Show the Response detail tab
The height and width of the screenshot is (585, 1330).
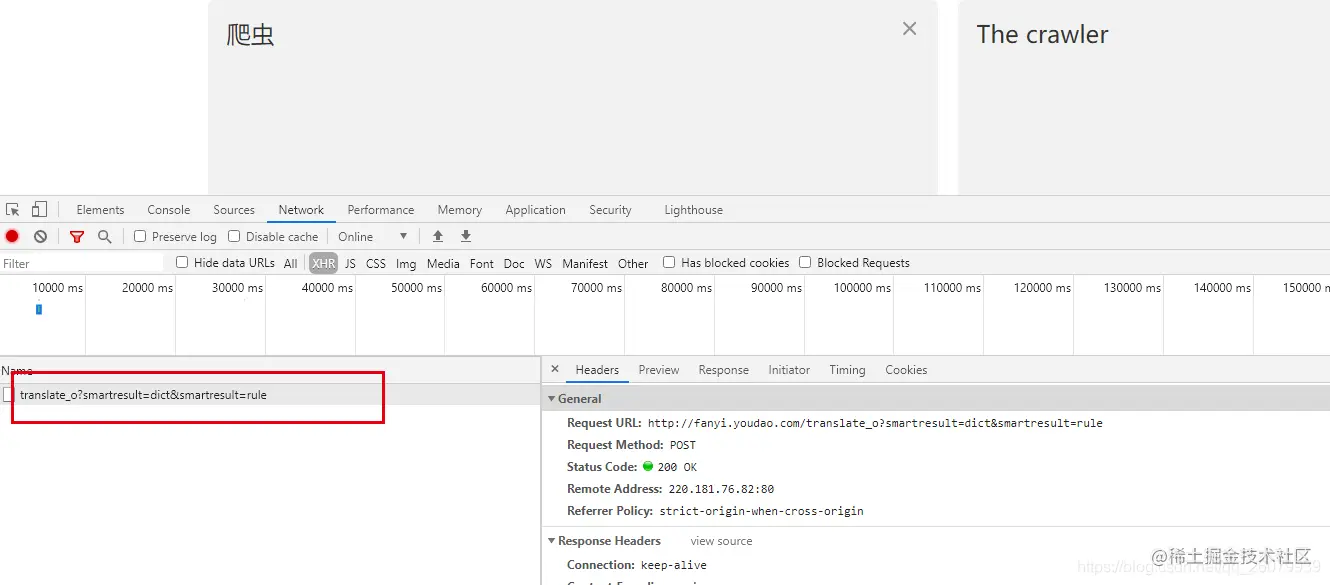[x=723, y=370]
